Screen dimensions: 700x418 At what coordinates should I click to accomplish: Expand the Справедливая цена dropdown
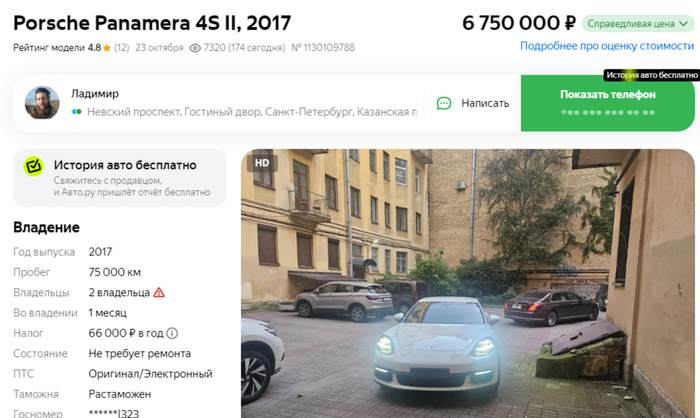click(638, 24)
